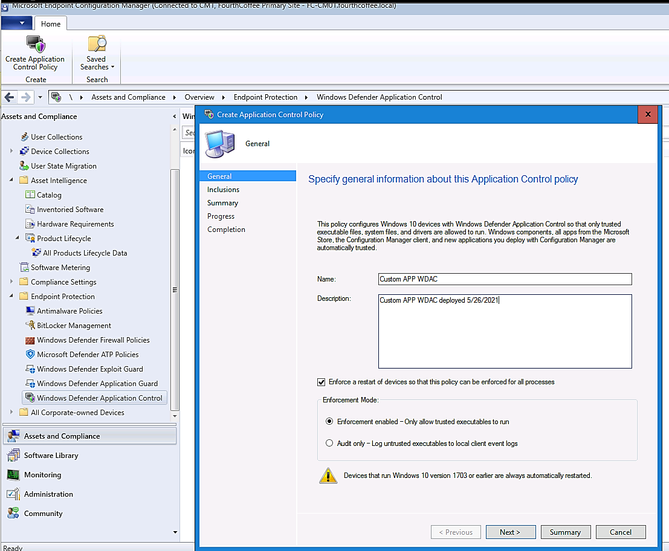Click Overview in the breadcrumb
669x551 pixels.
pos(199,97)
